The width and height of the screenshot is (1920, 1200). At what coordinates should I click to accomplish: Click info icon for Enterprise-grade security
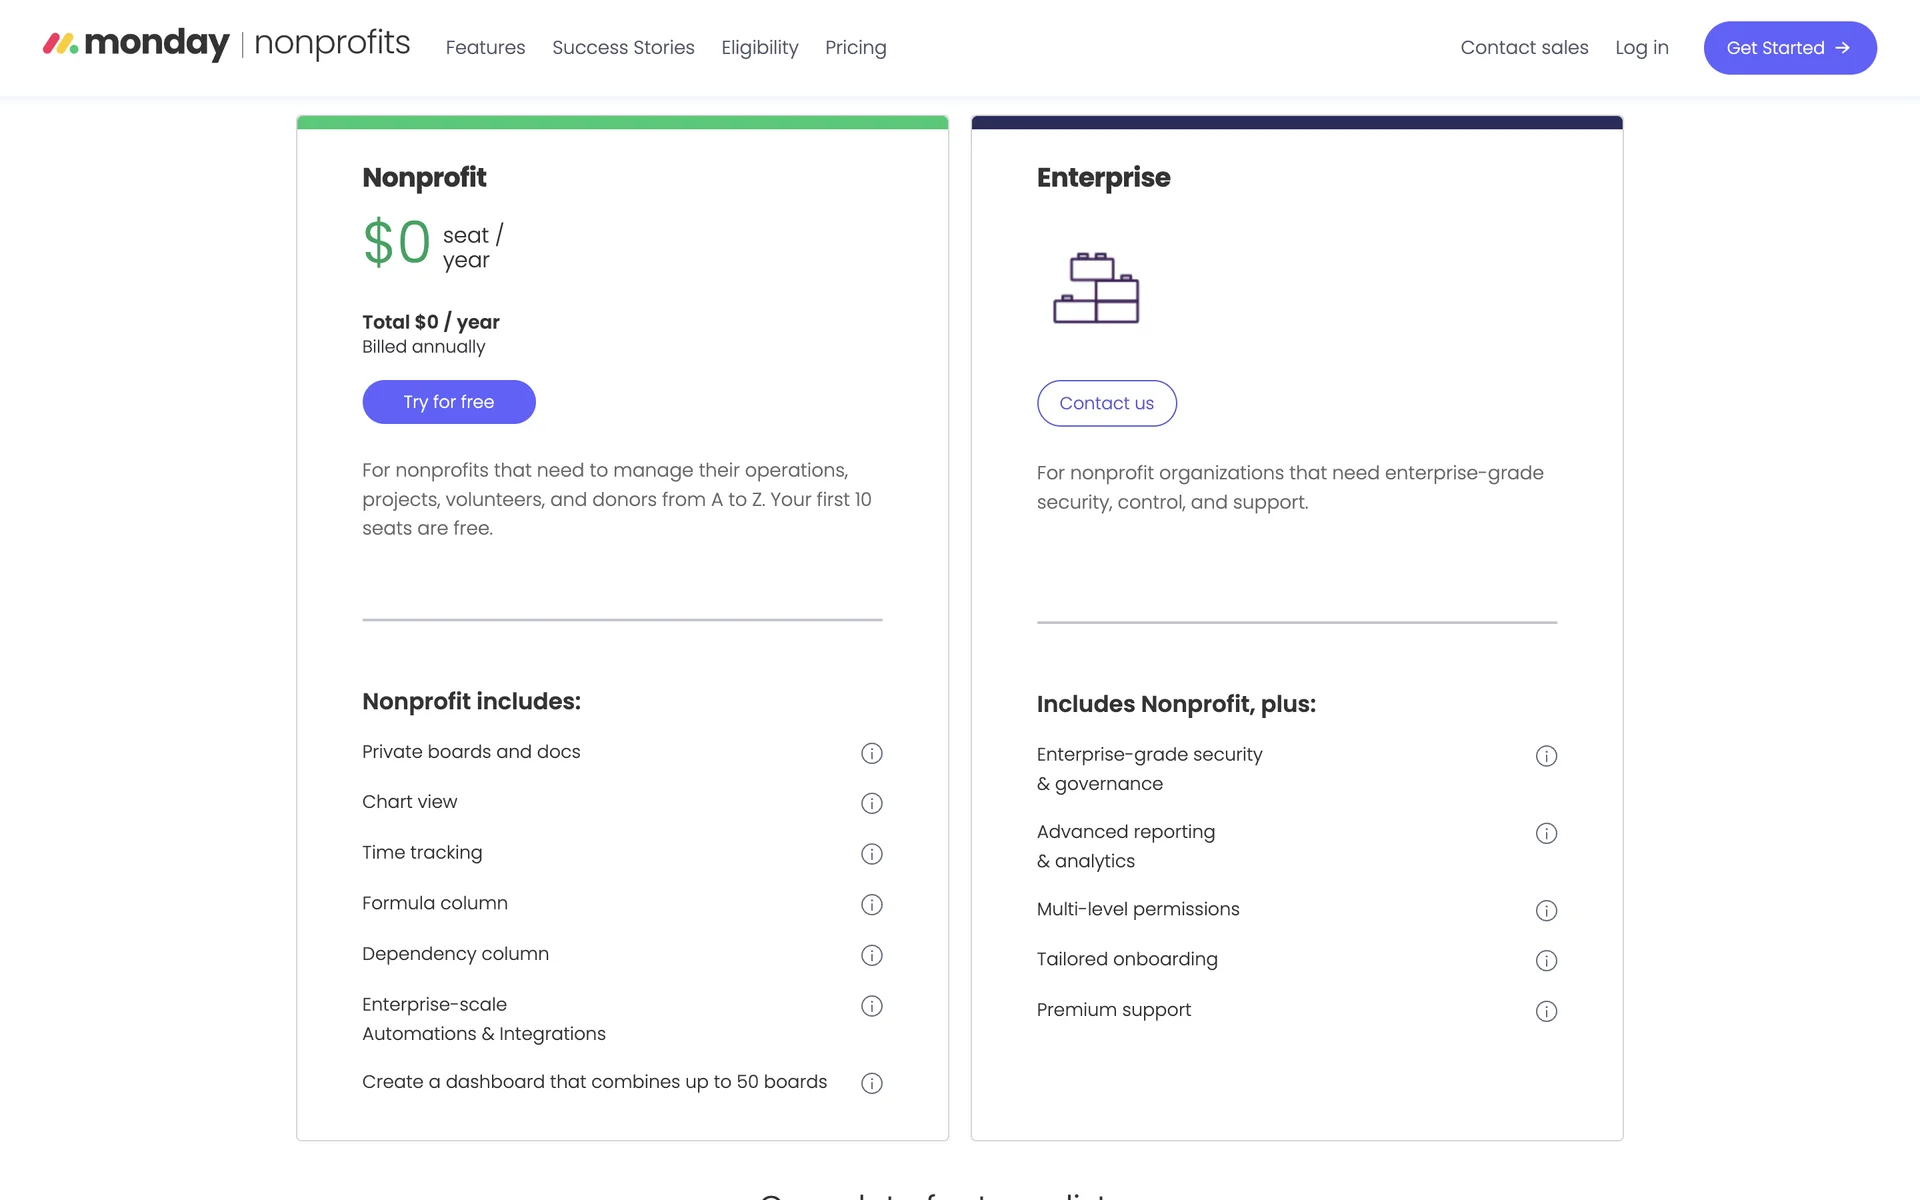(x=1546, y=756)
